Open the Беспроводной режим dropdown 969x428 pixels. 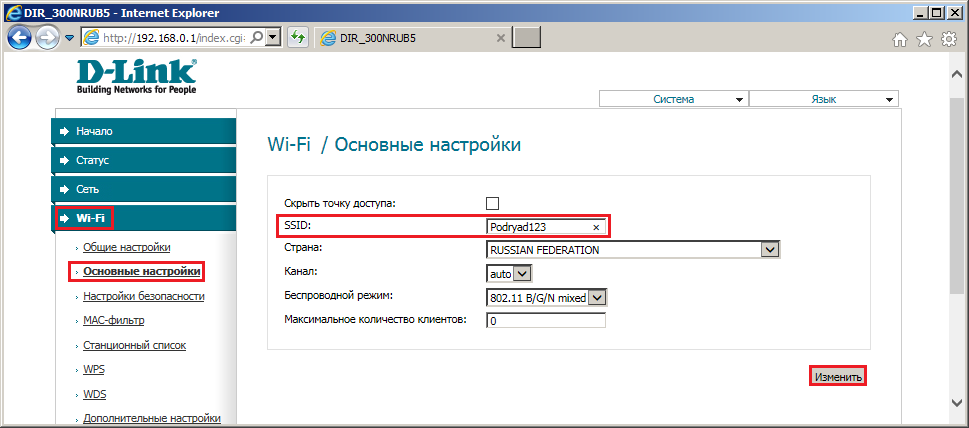547,297
